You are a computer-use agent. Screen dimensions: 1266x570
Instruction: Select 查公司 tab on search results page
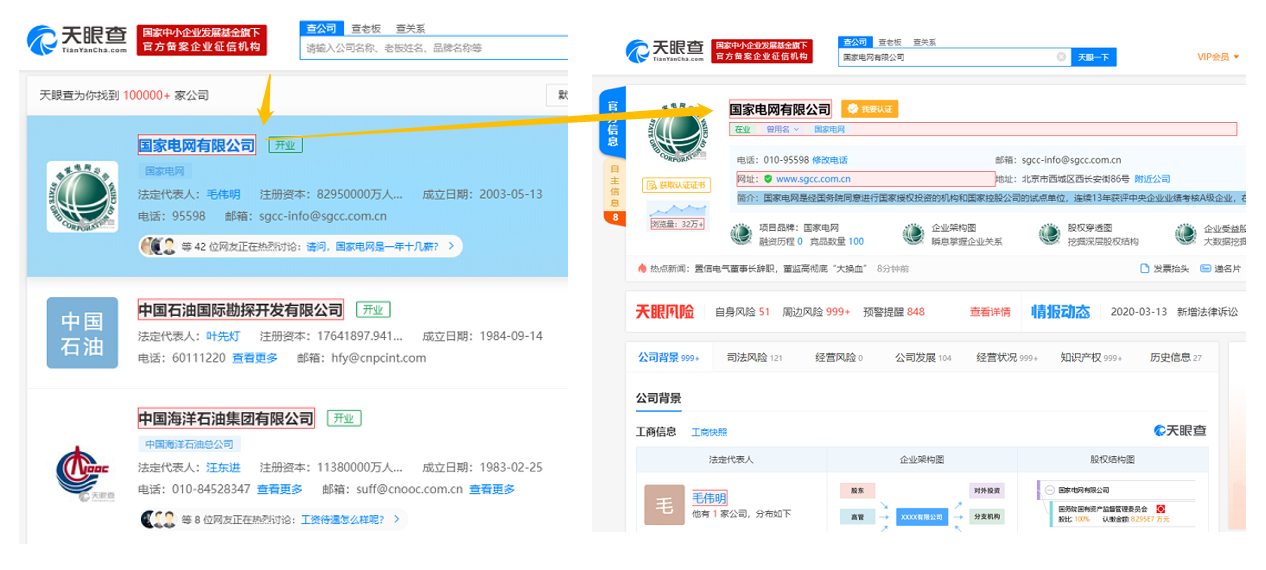point(322,29)
